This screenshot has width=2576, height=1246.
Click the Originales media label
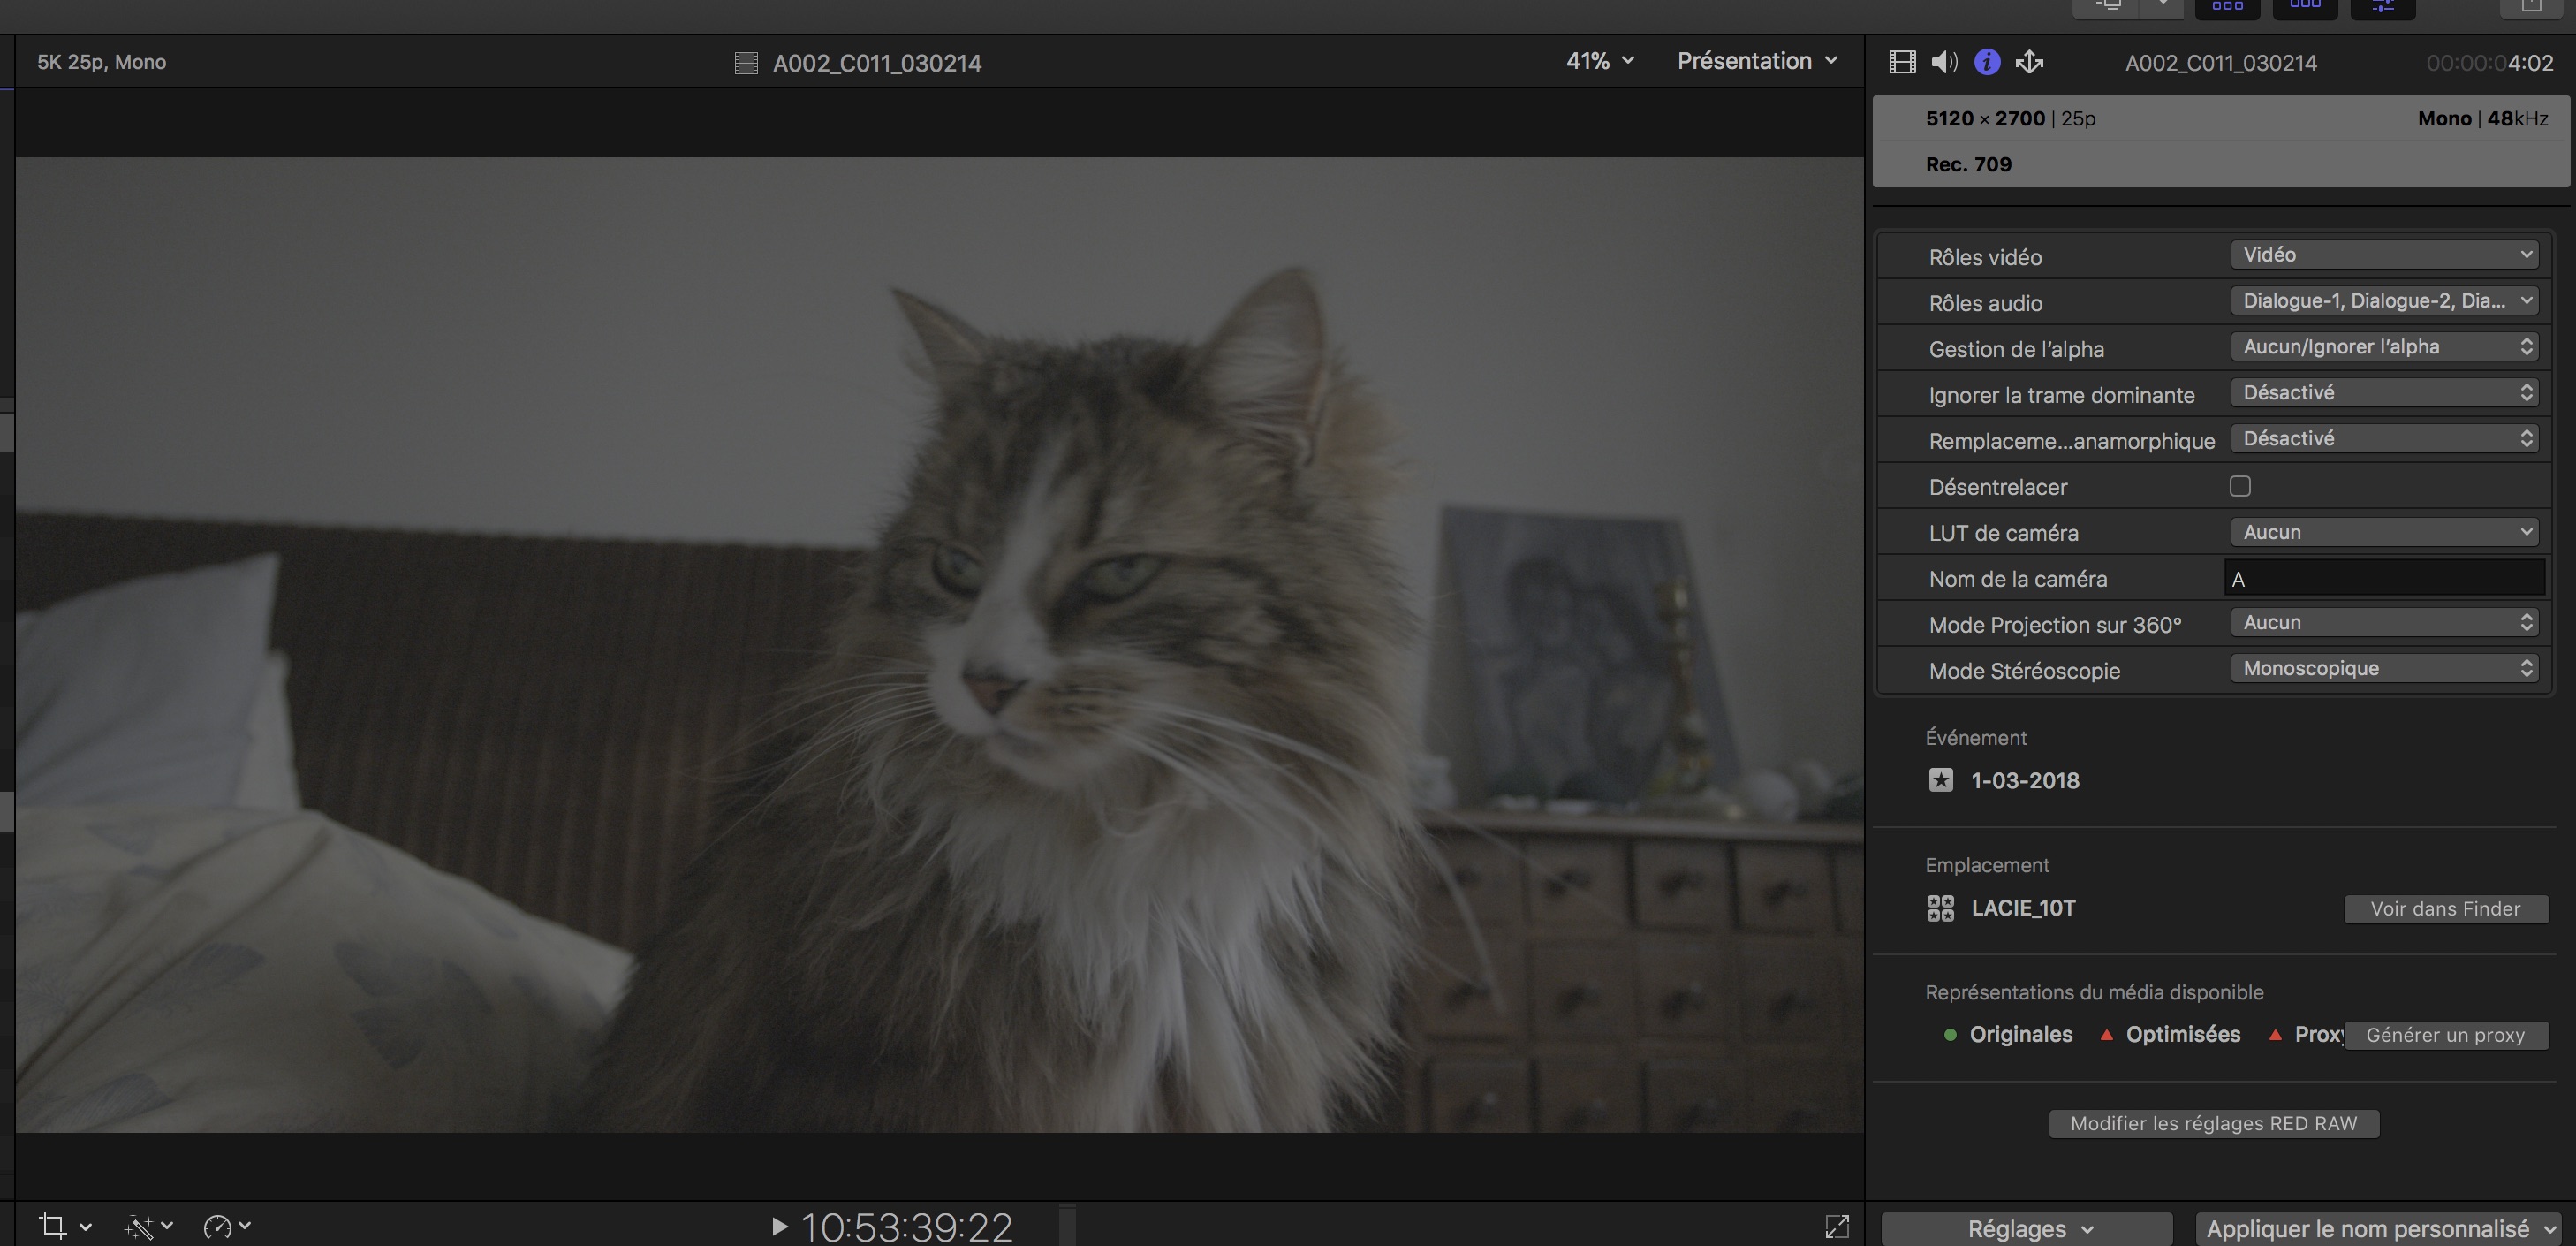coord(2021,1034)
